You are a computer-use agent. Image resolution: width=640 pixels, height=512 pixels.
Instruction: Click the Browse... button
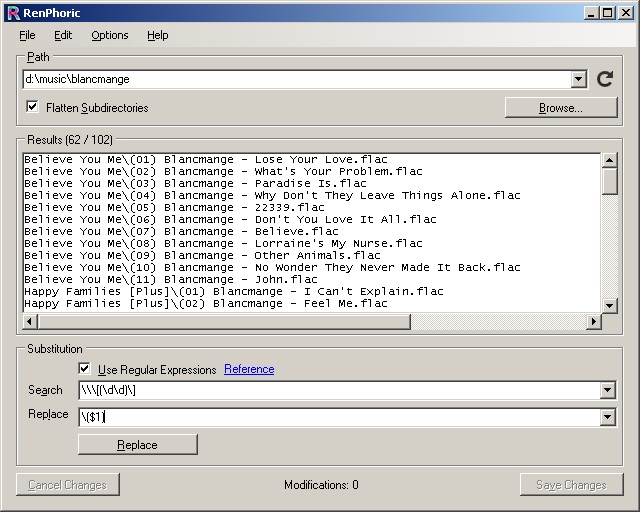[x=560, y=108]
